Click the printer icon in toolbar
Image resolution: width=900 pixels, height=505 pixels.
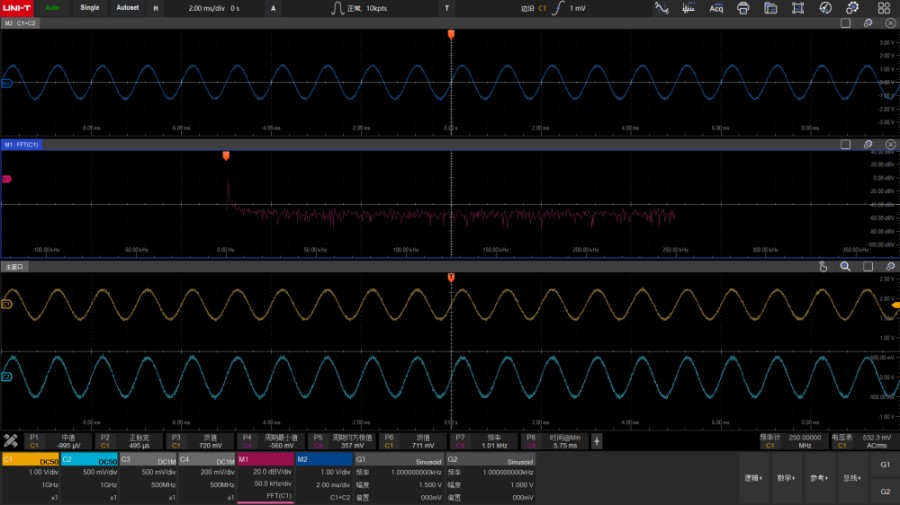pyautogui.click(x=743, y=8)
